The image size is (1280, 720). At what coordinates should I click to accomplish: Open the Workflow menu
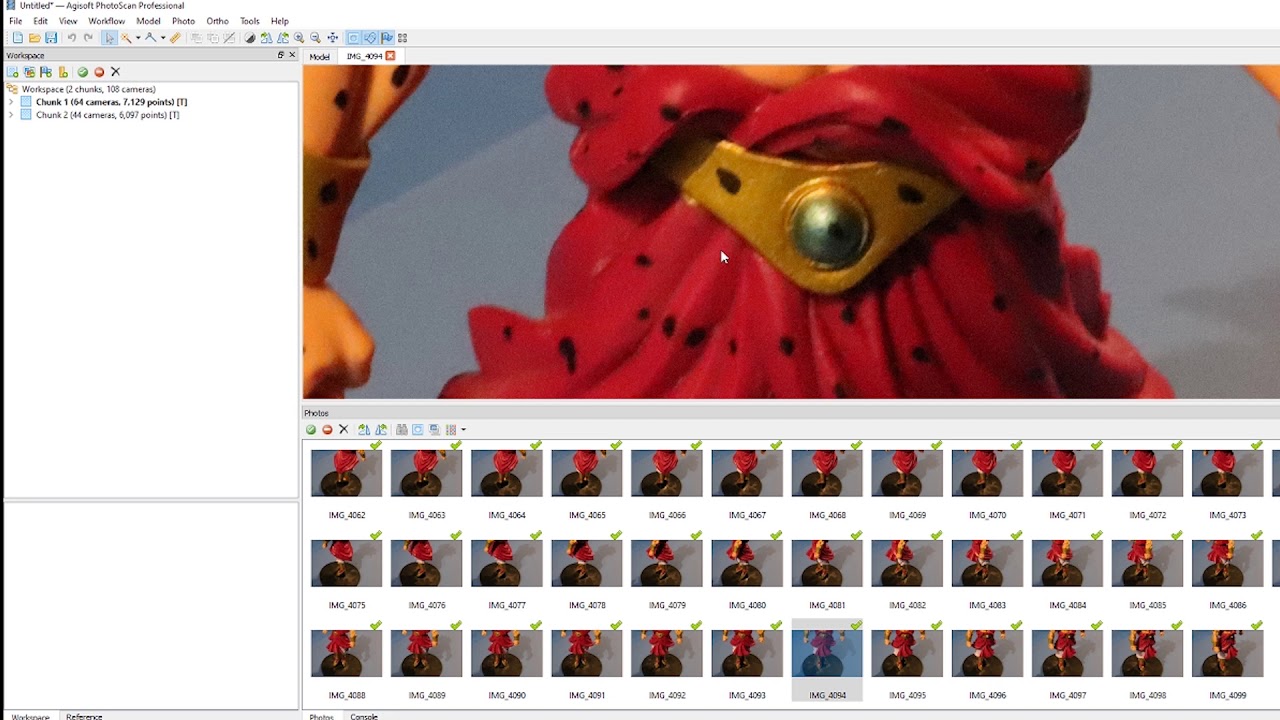point(106,21)
